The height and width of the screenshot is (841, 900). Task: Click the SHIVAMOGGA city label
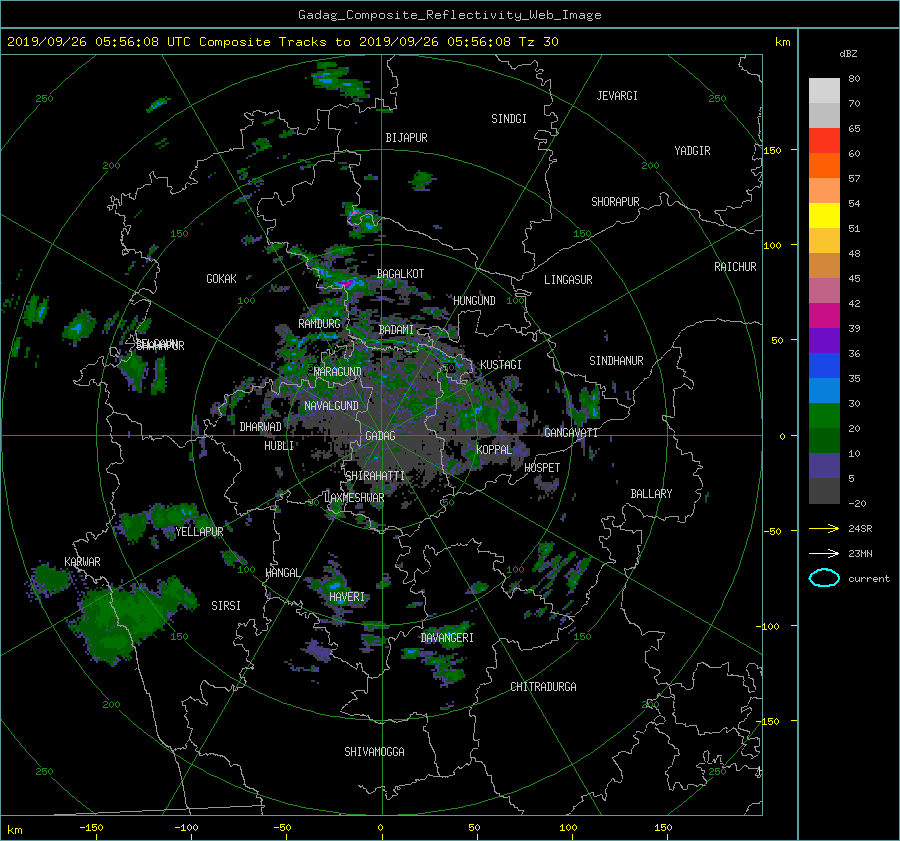(374, 752)
